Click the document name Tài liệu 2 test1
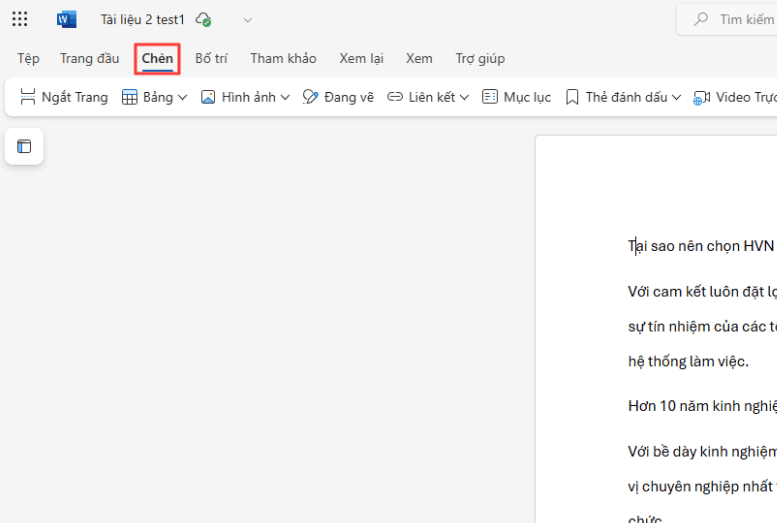 (143, 20)
